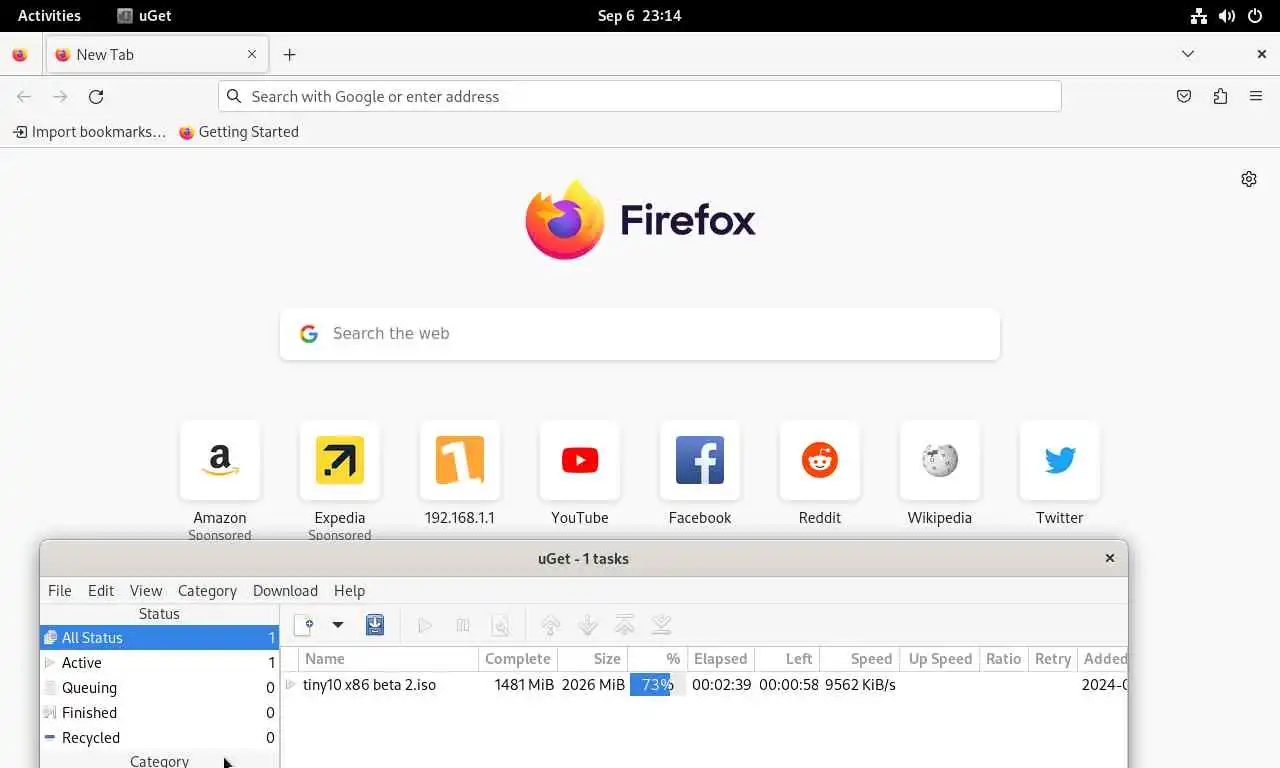
Task: Click the Retry column header
Action: coord(1053,659)
